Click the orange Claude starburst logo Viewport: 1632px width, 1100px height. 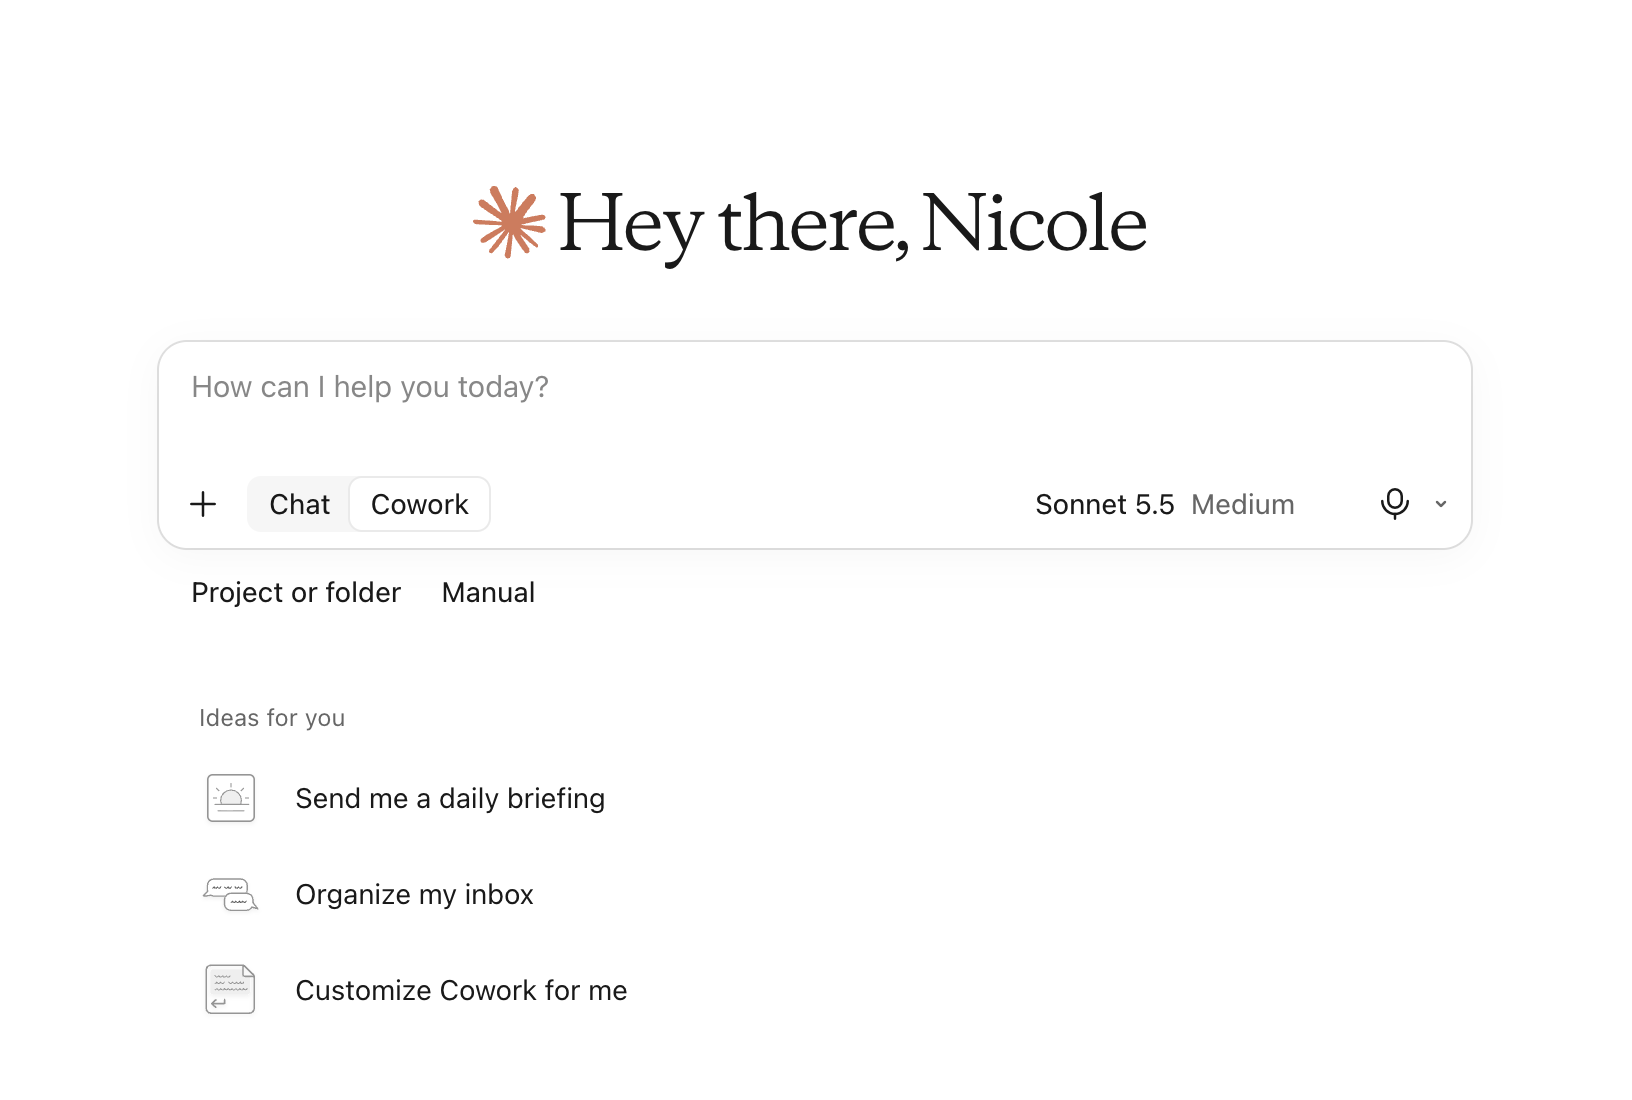509,222
